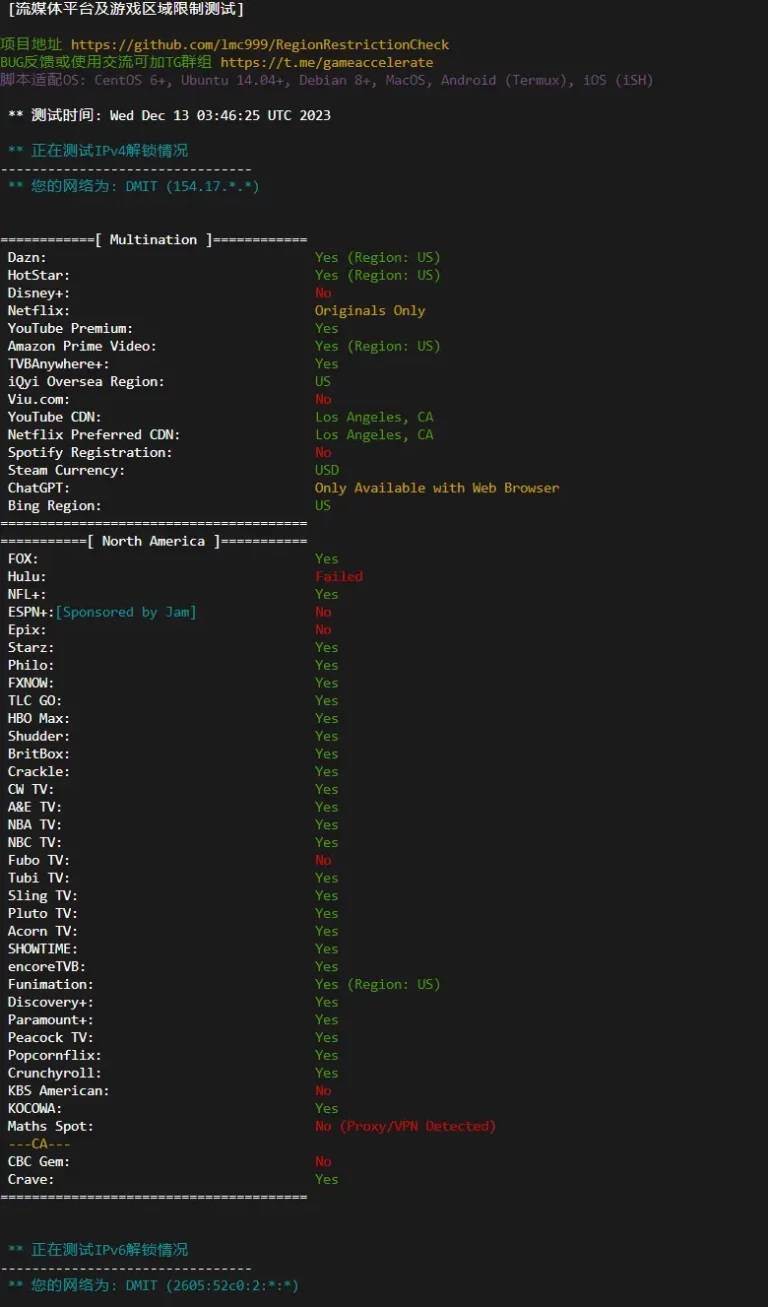Screen dimensions: 768x1307
Task: Click the Popcornflix label
Action: coord(55,1056)
